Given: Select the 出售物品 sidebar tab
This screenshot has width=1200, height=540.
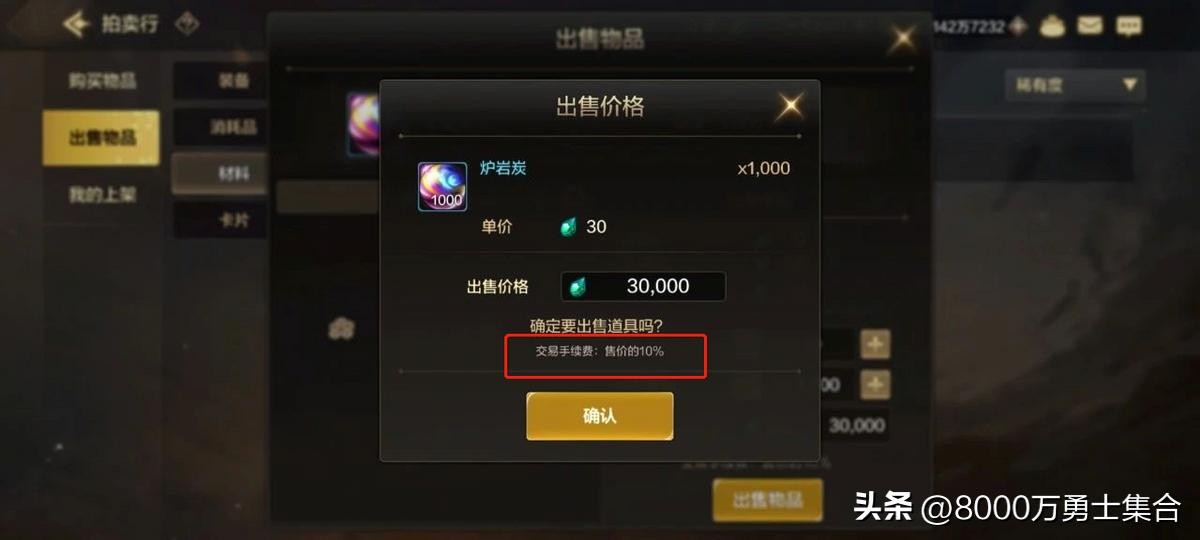Looking at the screenshot, I should click(x=101, y=138).
